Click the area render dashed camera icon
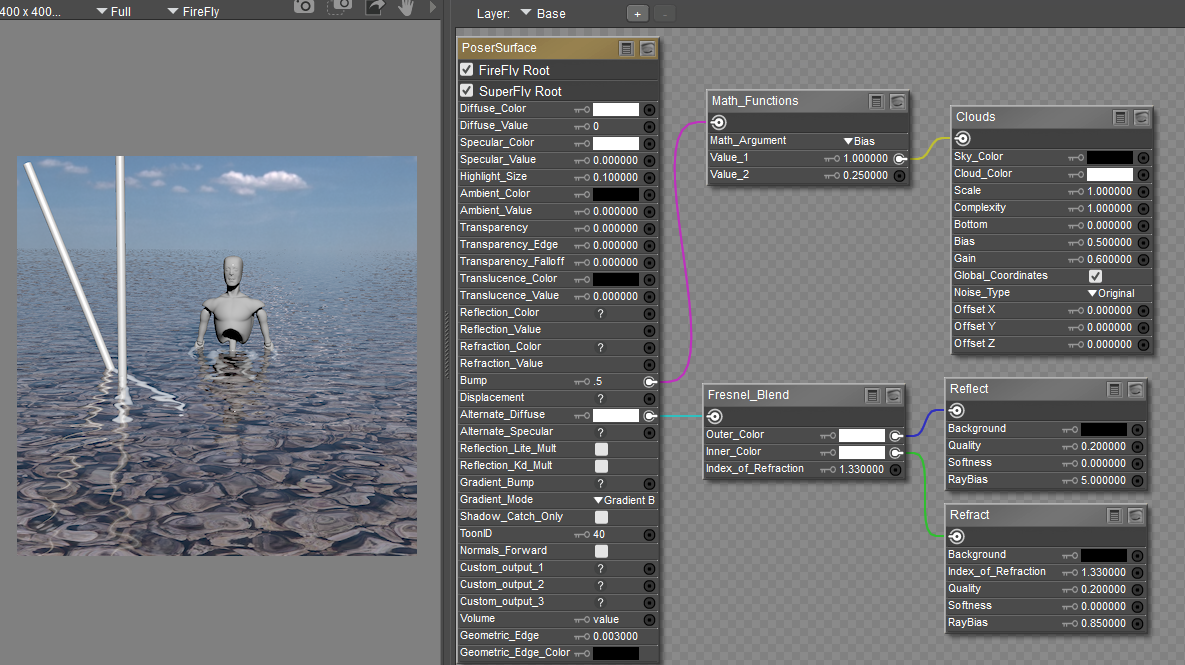This screenshot has height=665, width=1185. tap(340, 8)
